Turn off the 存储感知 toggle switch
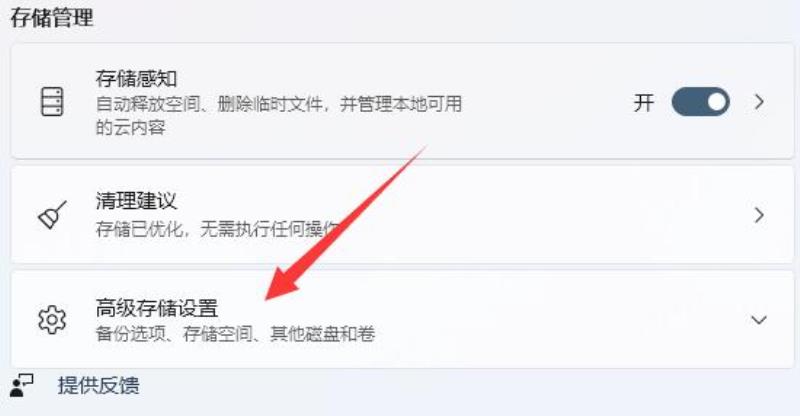The image size is (800, 416). click(x=701, y=102)
